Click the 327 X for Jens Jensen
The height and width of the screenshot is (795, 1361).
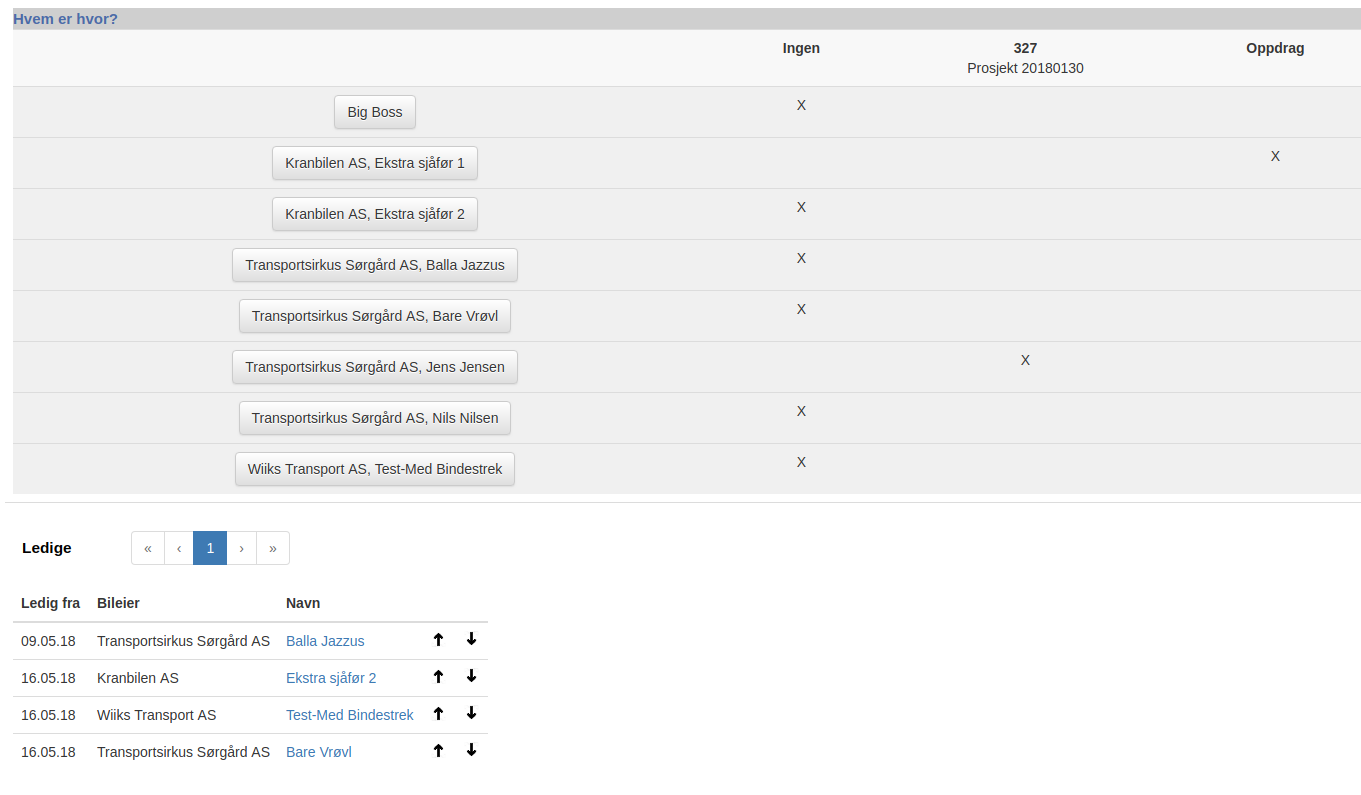pos(1025,360)
